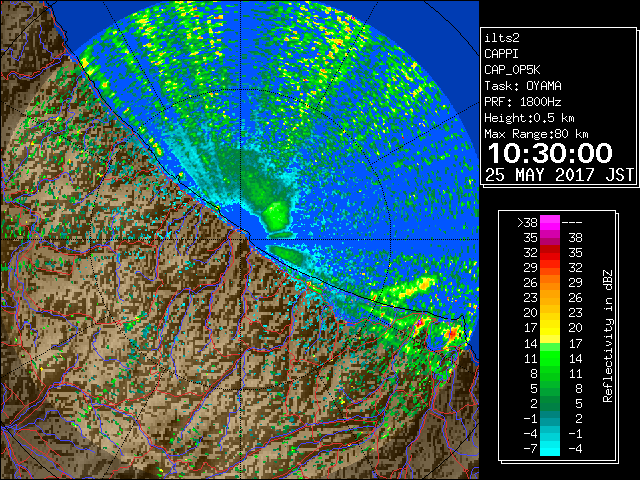This screenshot has height=480, width=640.
Task: Click the 'ilts2' radar name text
Action: point(502,38)
